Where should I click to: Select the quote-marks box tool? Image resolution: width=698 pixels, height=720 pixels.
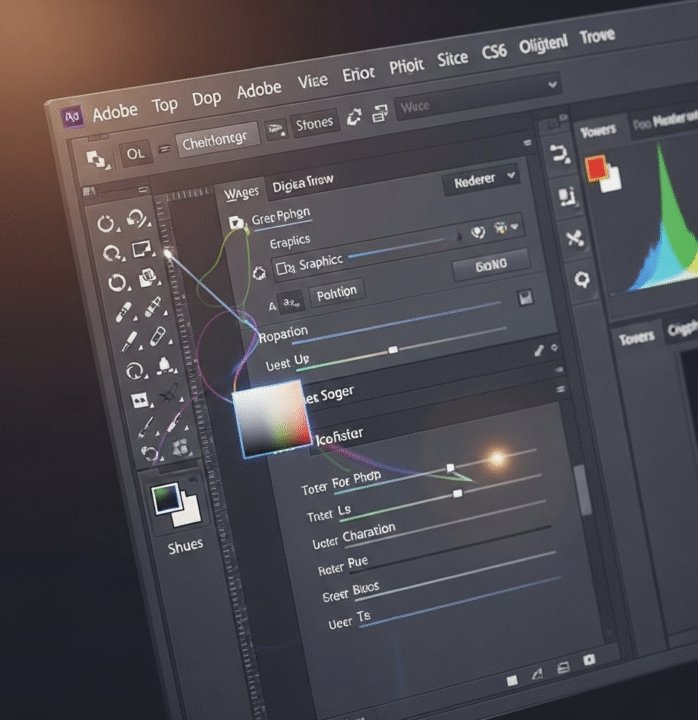click(x=140, y=400)
